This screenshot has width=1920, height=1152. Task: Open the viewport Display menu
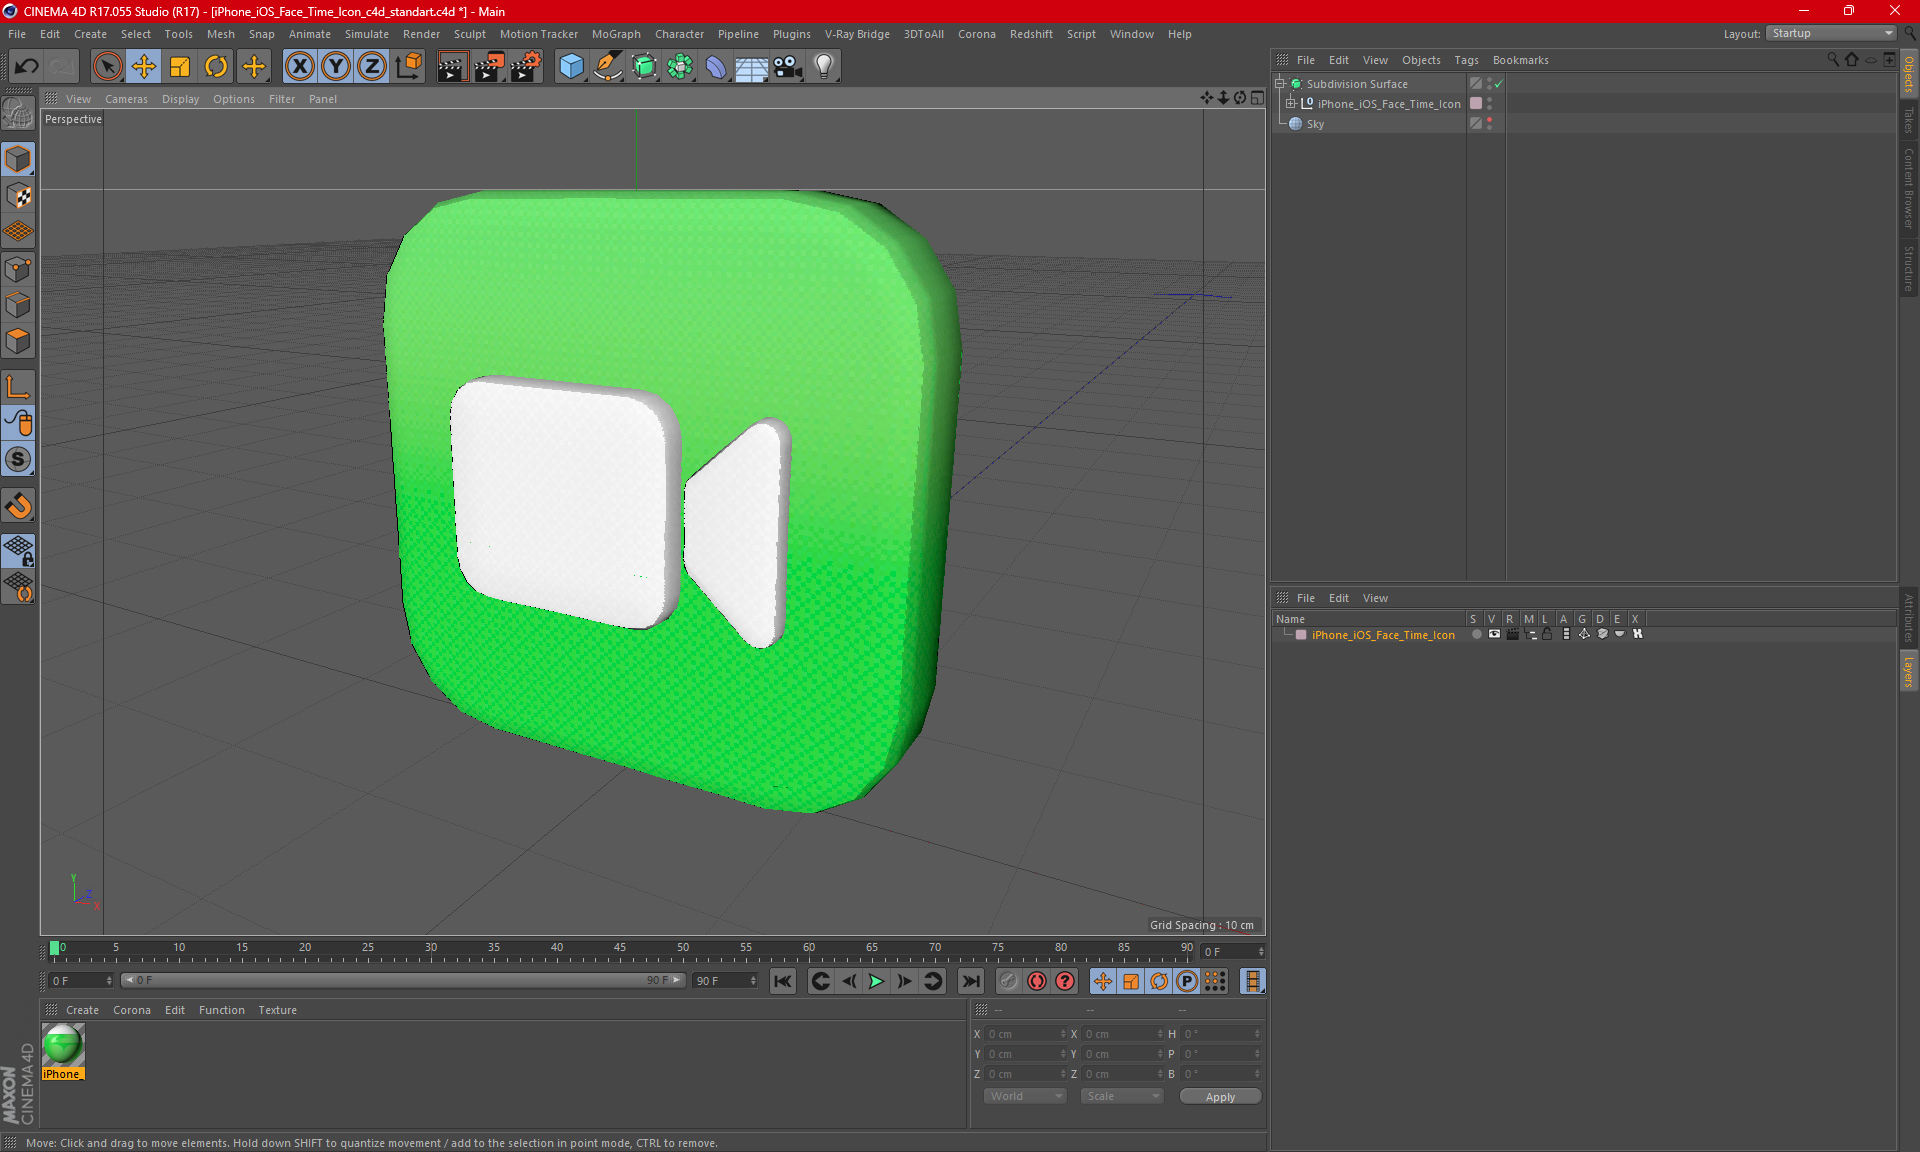(x=180, y=99)
